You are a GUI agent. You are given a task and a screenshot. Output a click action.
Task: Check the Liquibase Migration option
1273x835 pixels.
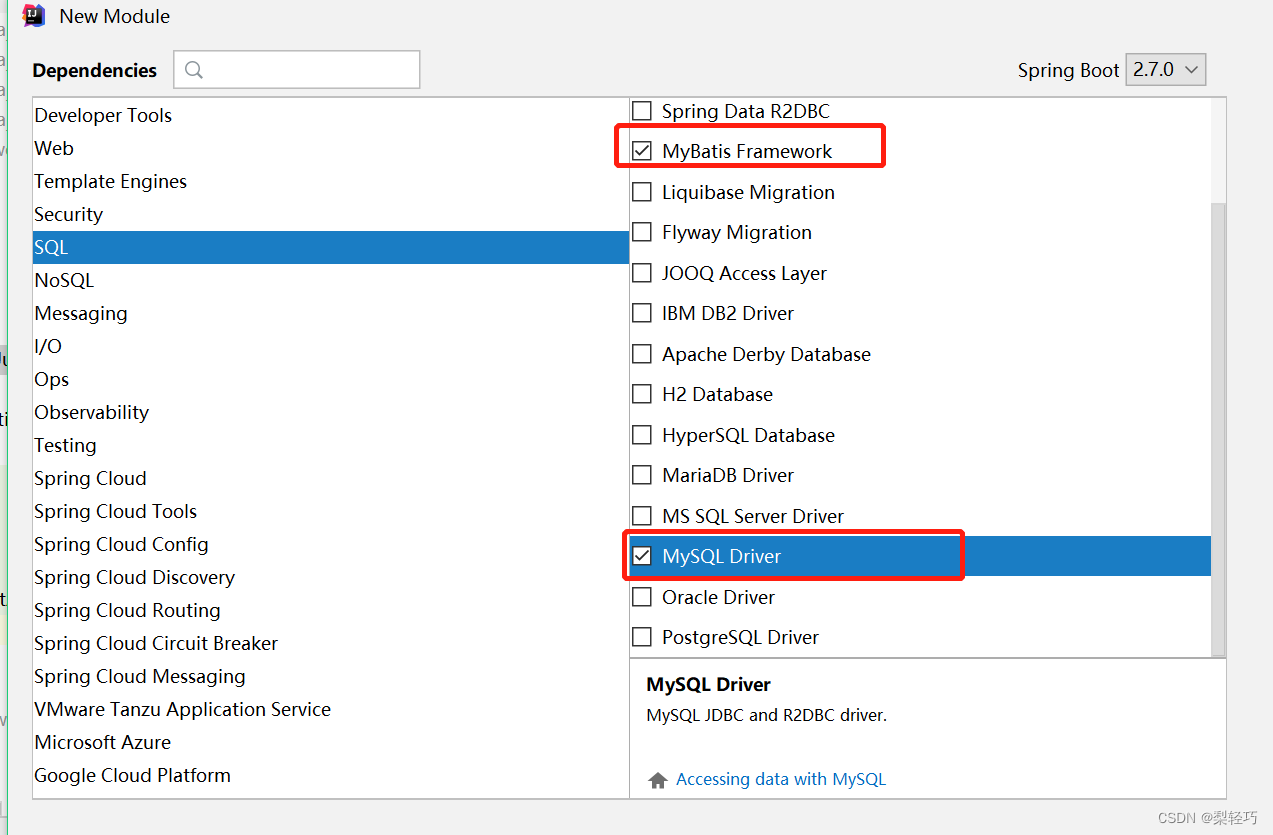point(641,192)
